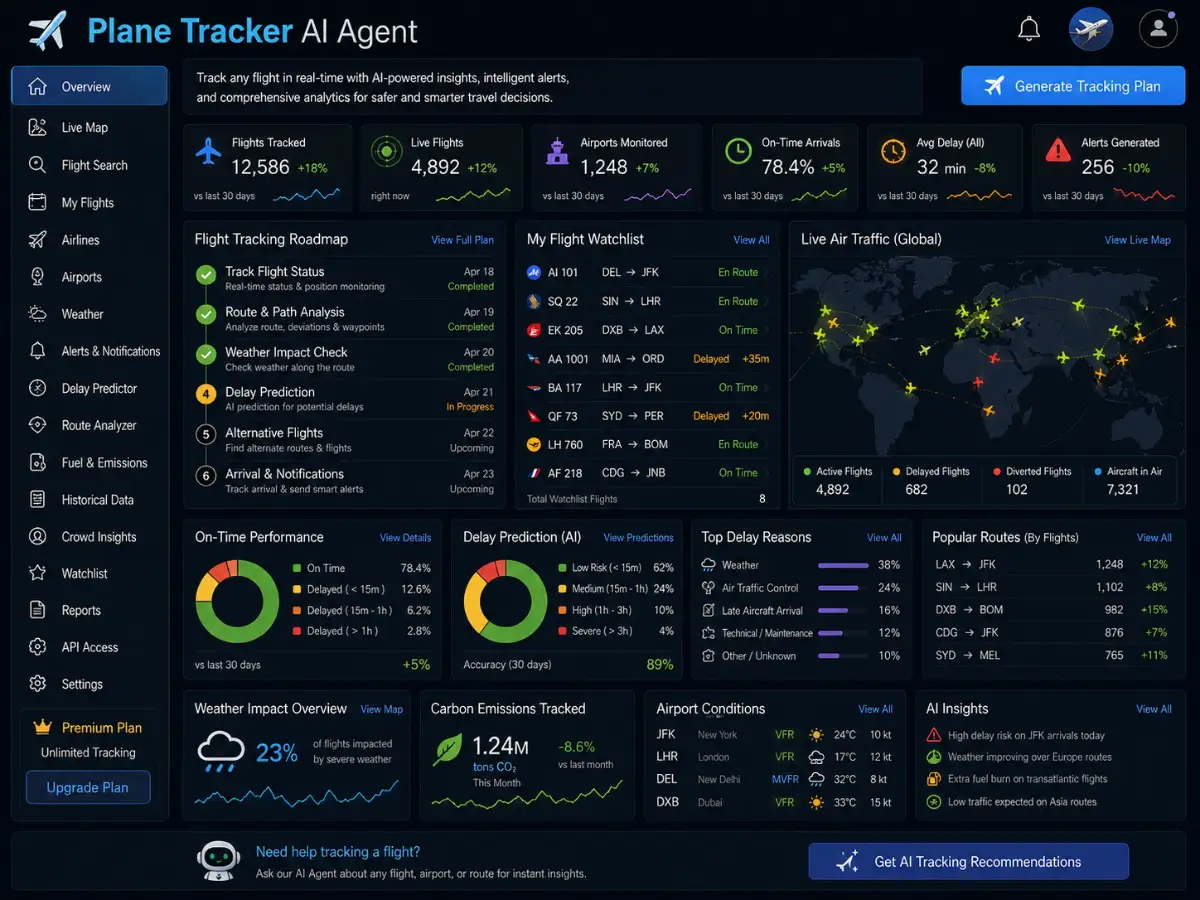Image resolution: width=1200 pixels, height=900 pixels.
Task: Click the On-Time Performance donut chart
Action: coord(237,601)
